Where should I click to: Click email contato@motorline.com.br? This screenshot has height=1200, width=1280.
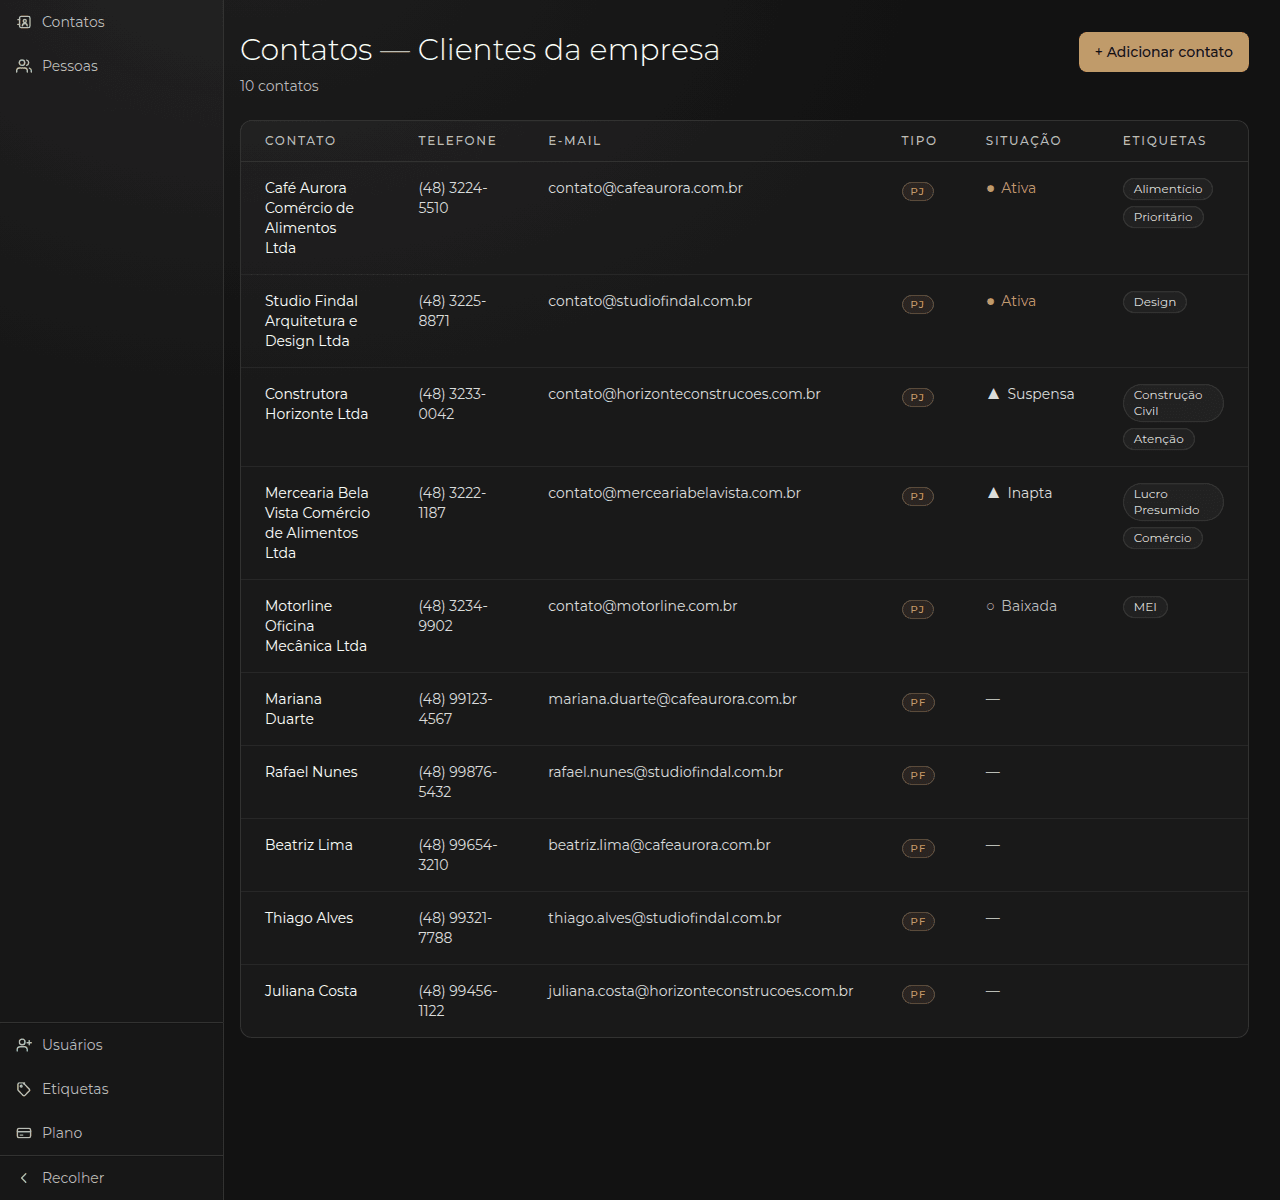tap(643, 606)
